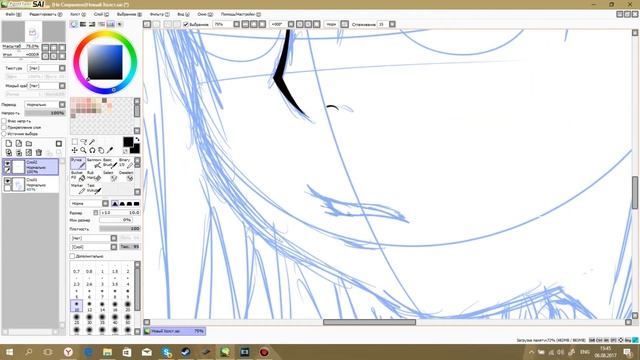Create a new layer folder
Screen dimensions: 640x360
29,144
